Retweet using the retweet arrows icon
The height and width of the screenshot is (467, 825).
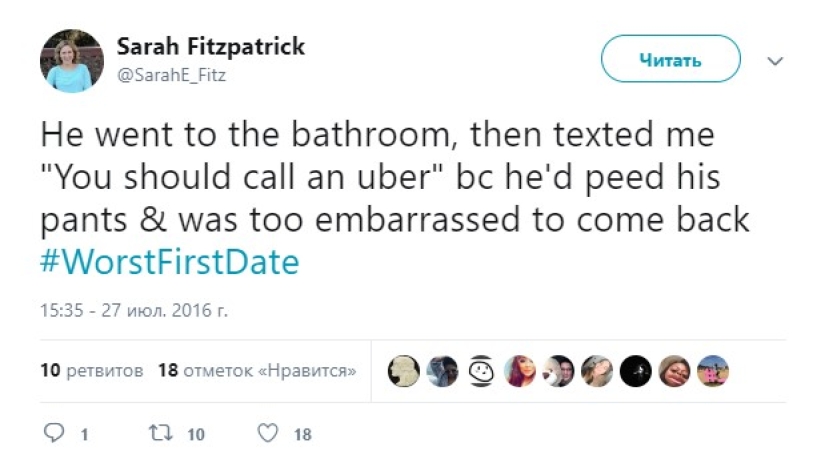(x=158, y=434)
